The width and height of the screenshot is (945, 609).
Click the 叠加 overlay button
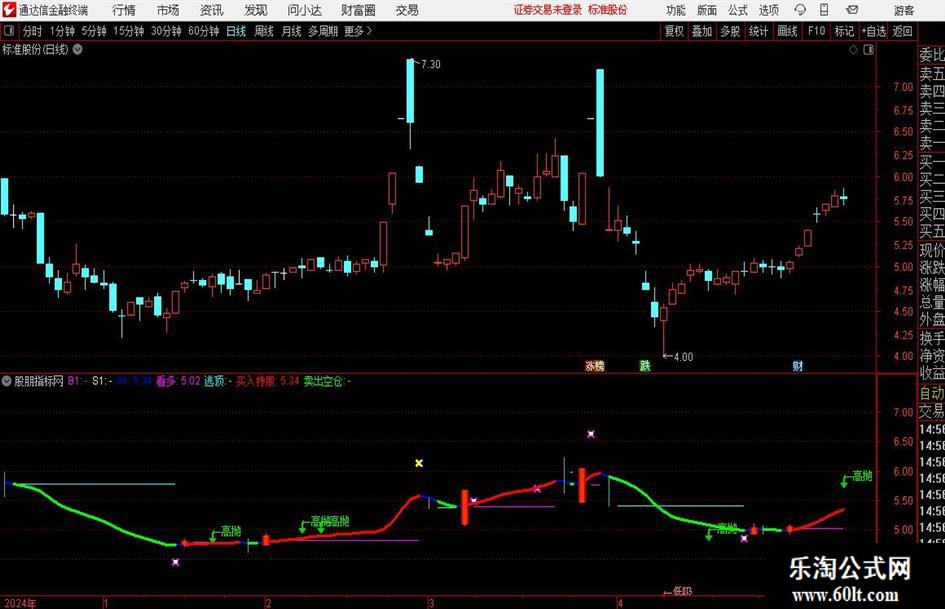702,31
